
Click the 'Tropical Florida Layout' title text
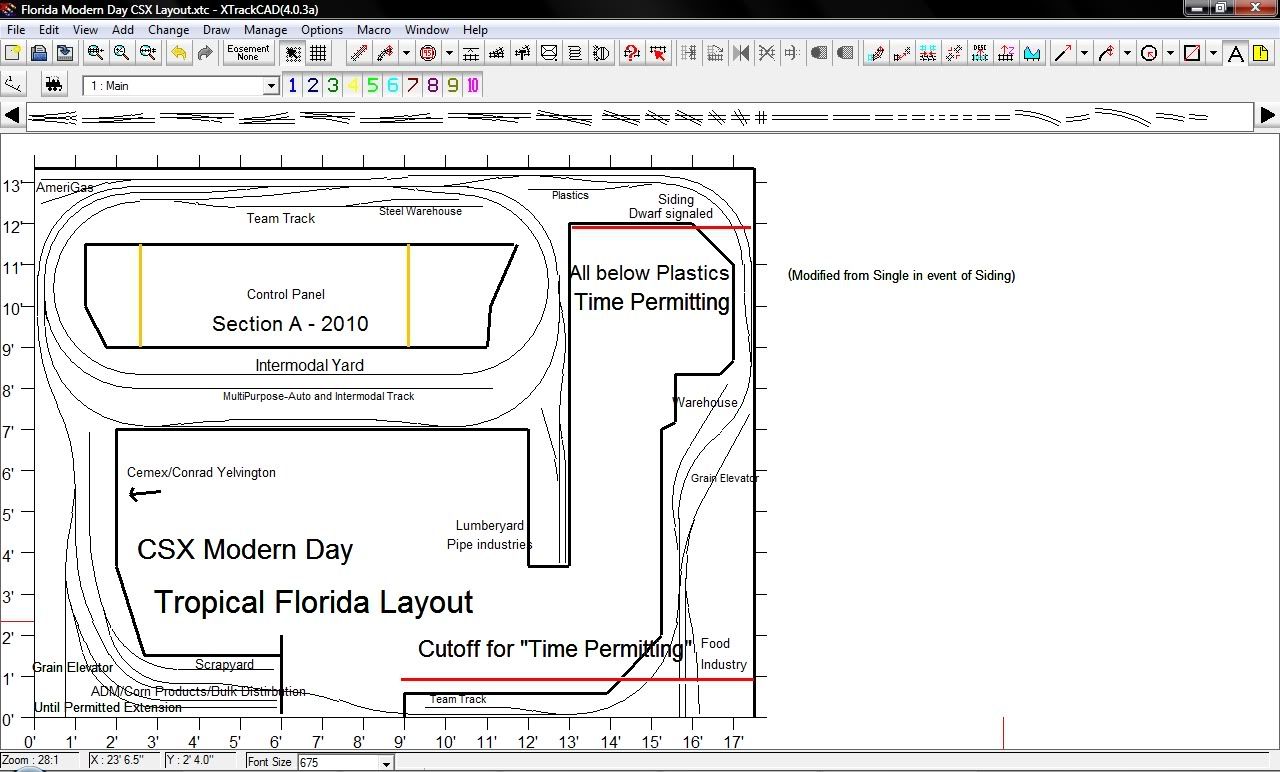(313, 602)
